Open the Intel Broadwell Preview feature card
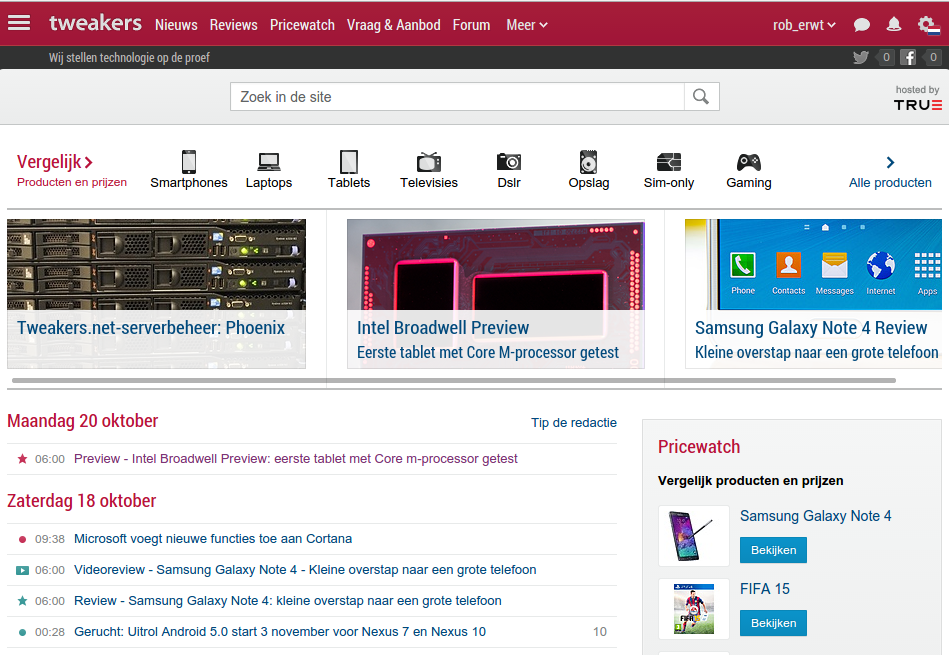 click(496, 294)
